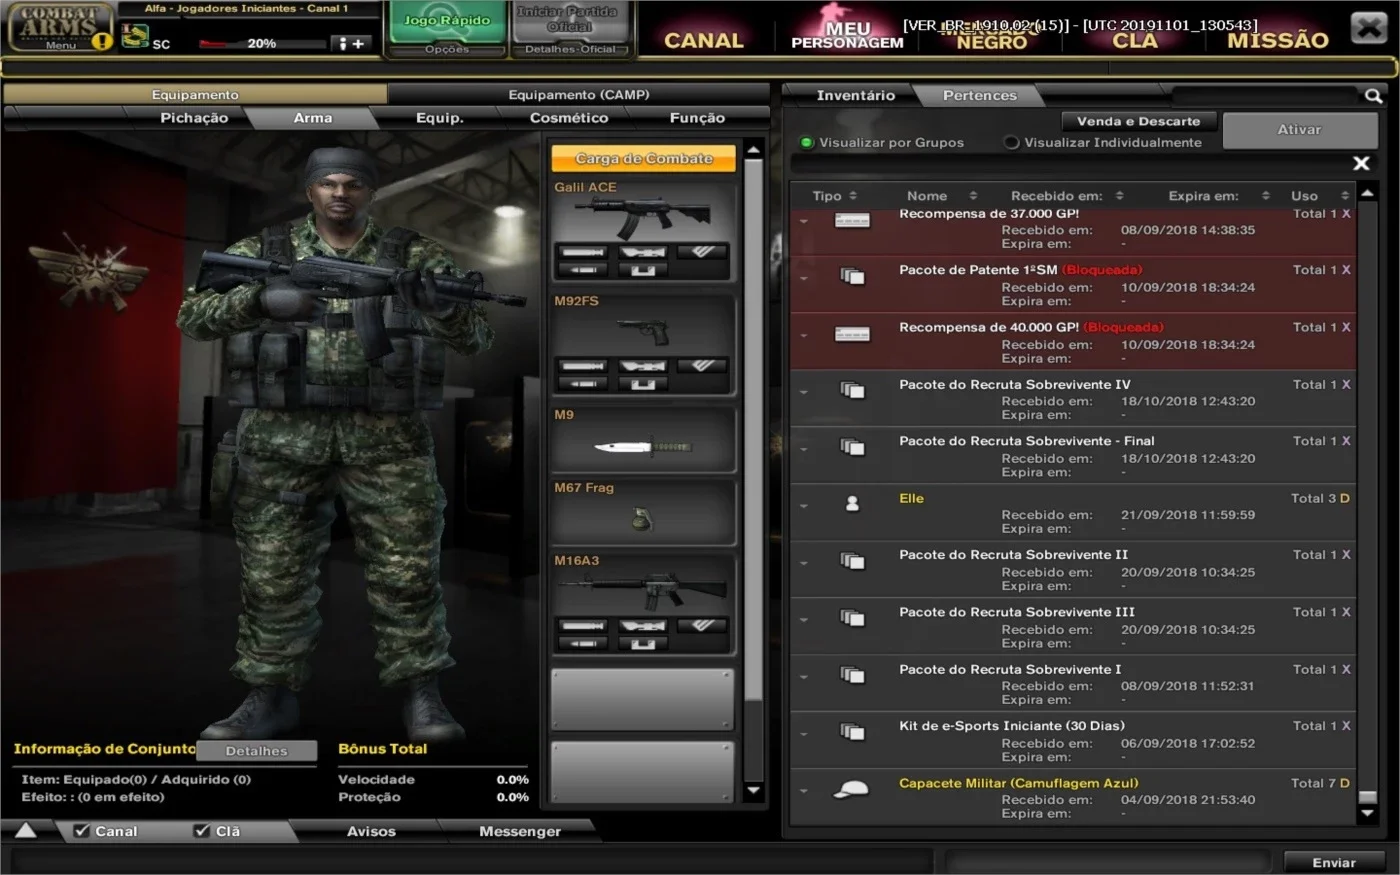The image size is (1400, 875).
Task: Click package icon of Pacote de Patente 1ºSM
Action: 852,276
